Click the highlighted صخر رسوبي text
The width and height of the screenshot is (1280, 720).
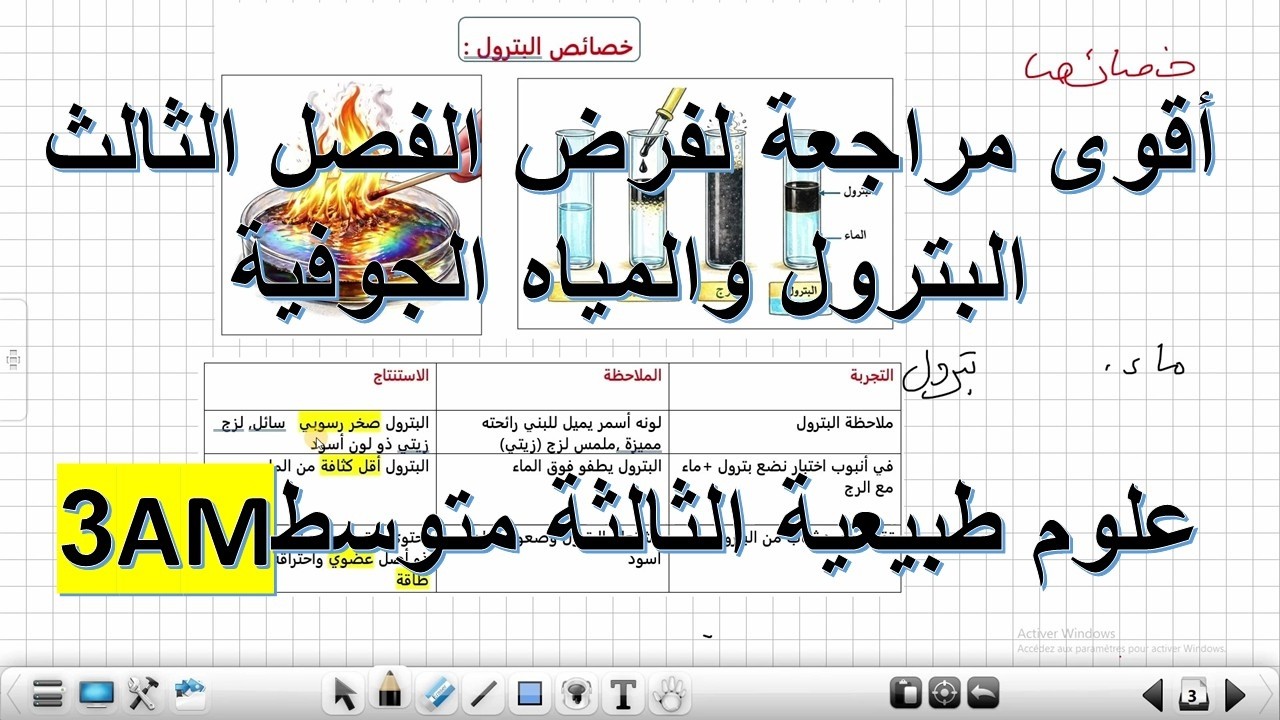point(342,424)
